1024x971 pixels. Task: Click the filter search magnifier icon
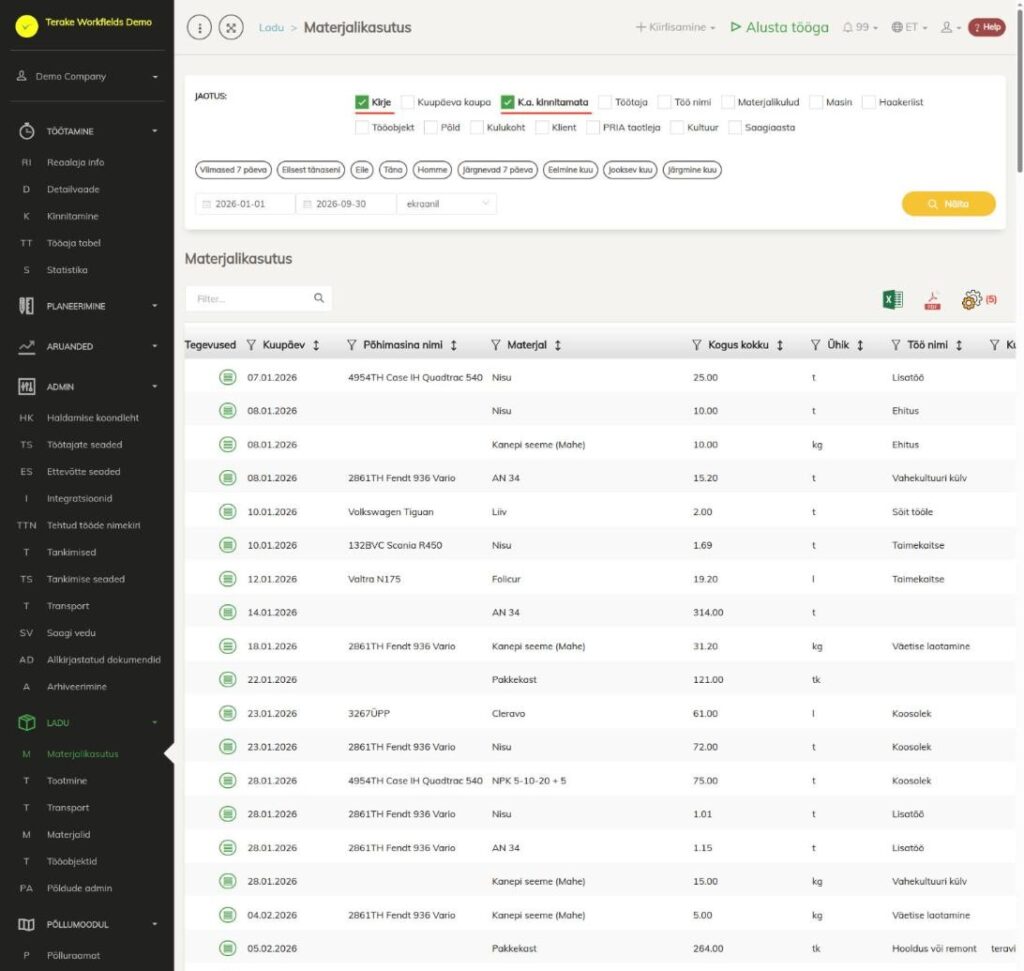319,298
